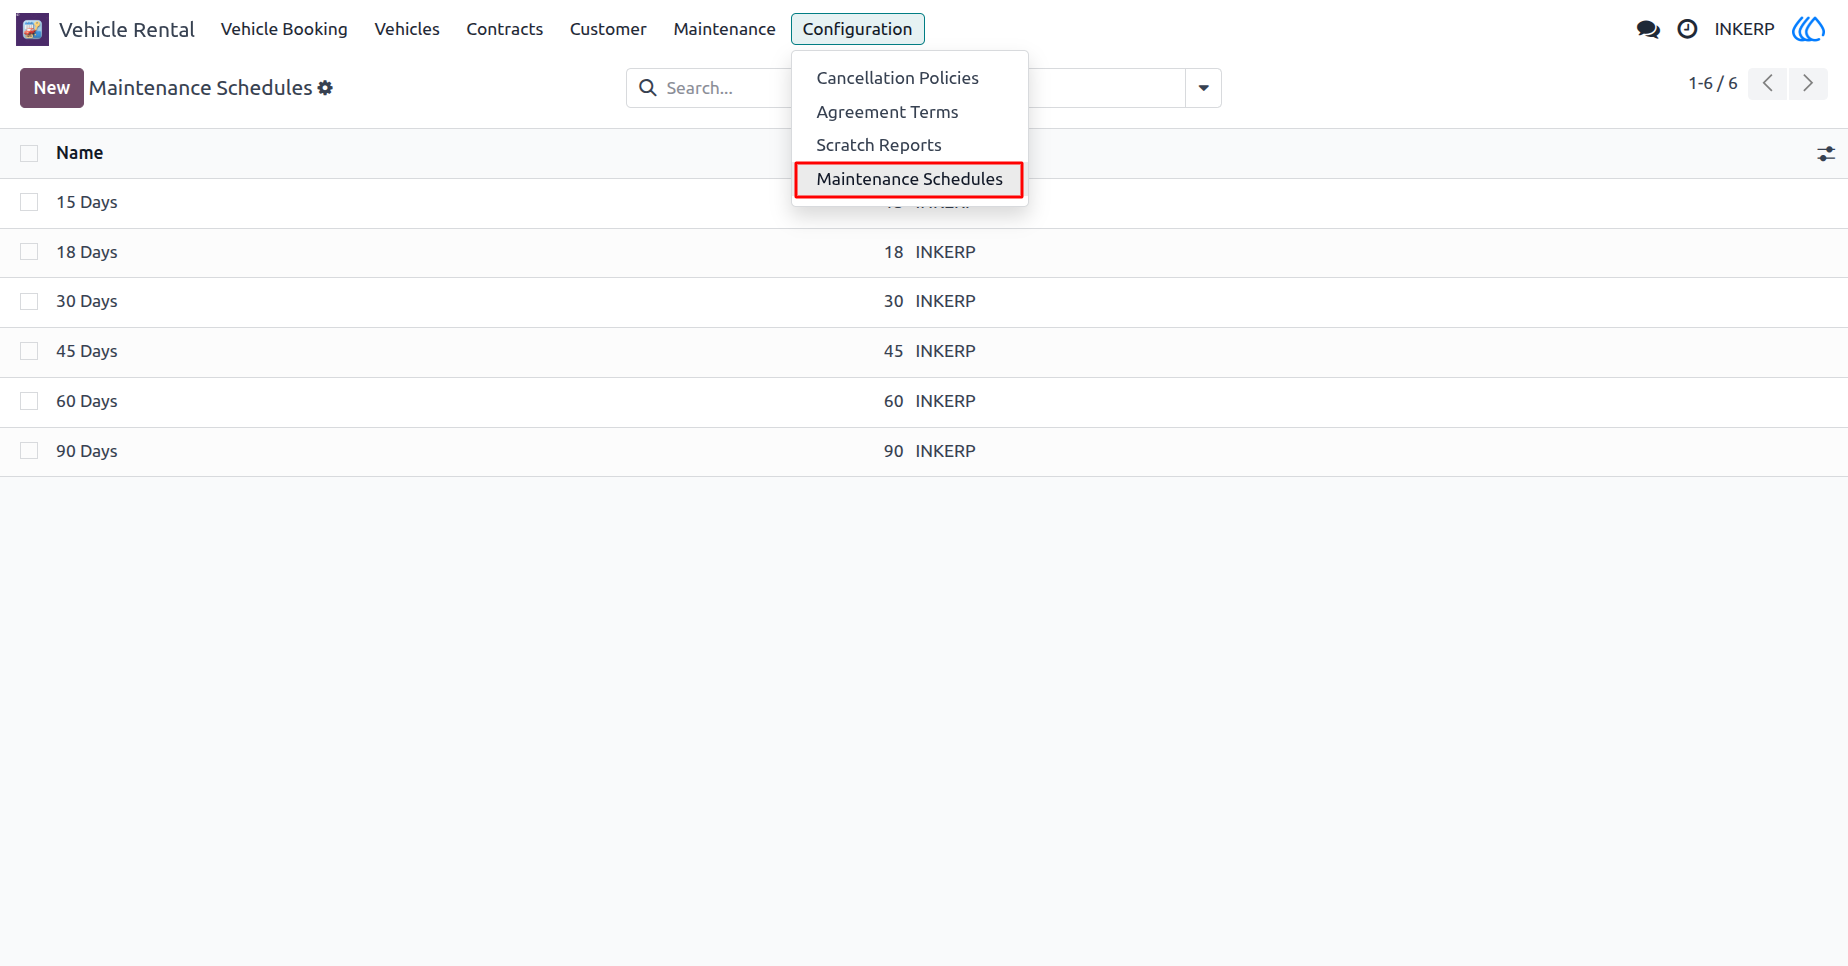This screenshot has width=1848, height=966.
Task: Click the Maintenance Schedules breadcrumb title
Action: click(x=201, y=88)
